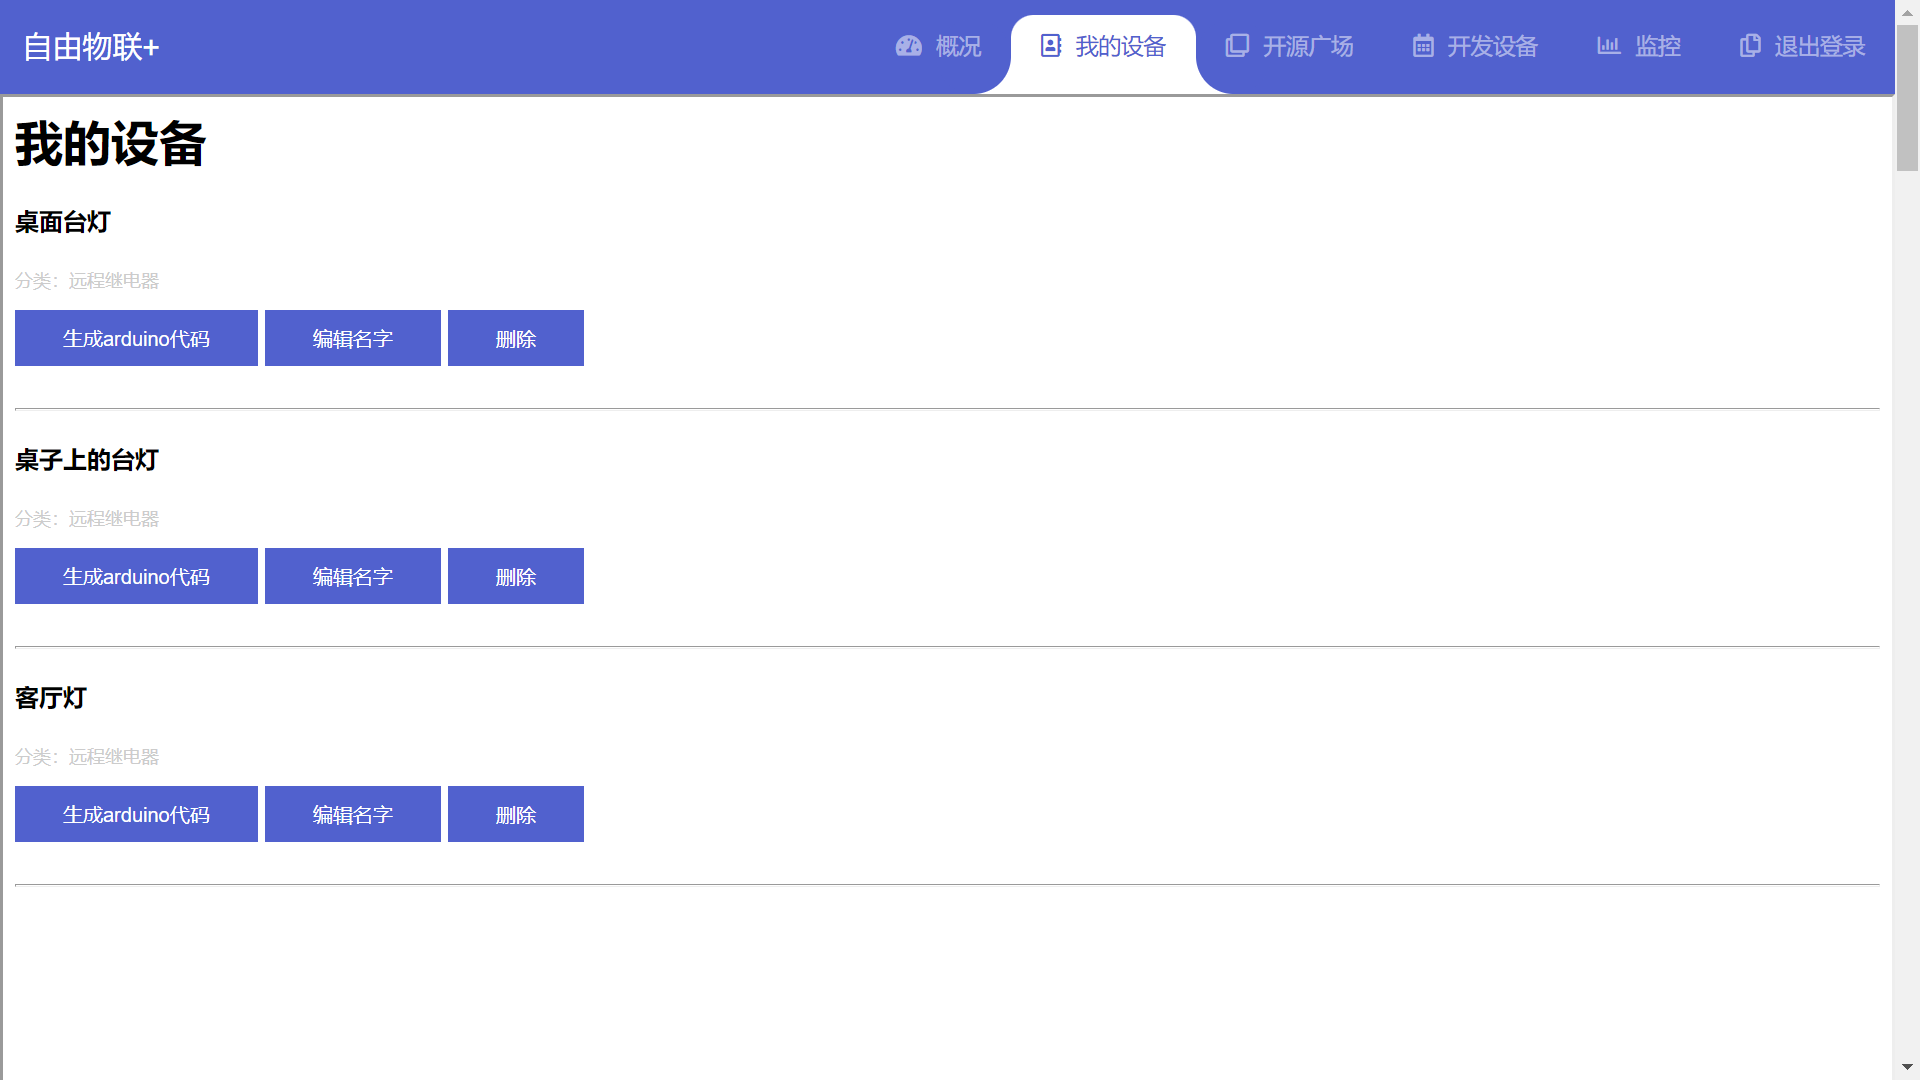1920x1080 pixels.
Task: Click the calendar icon beside 开发设备
Action: 1423,46
